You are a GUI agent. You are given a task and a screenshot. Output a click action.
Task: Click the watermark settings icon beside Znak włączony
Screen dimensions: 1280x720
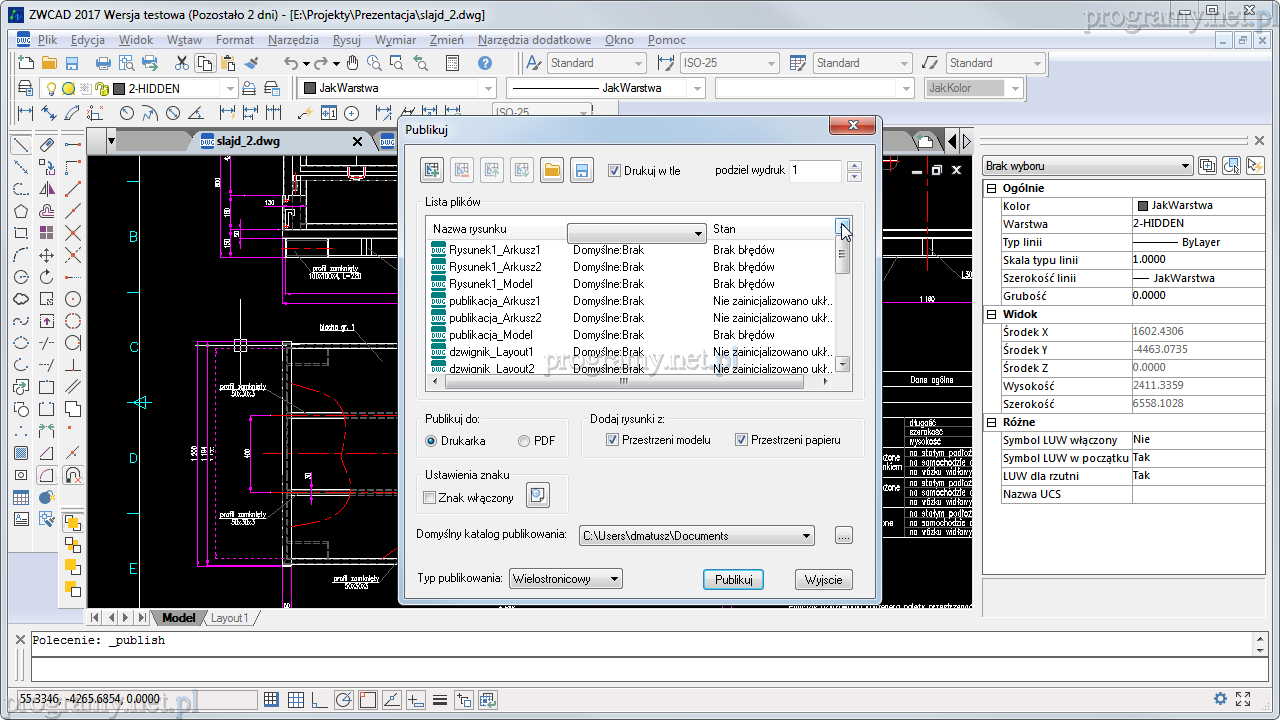coord(538,495)
